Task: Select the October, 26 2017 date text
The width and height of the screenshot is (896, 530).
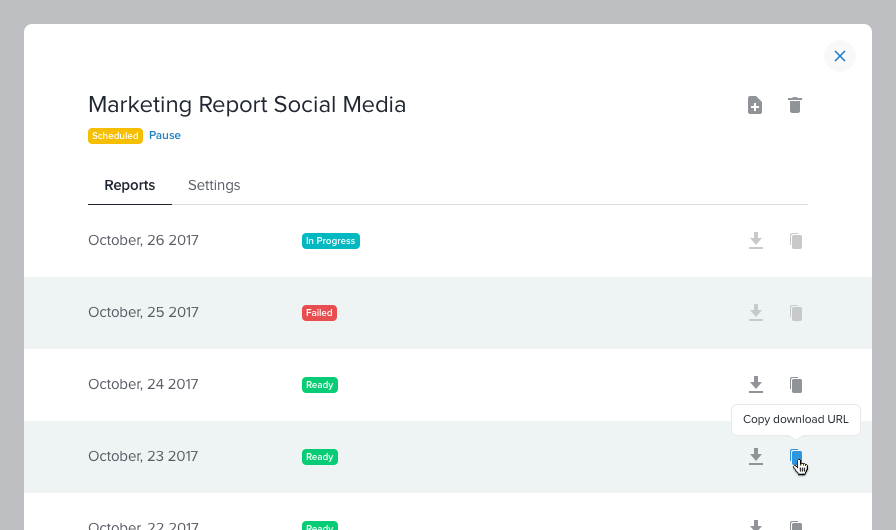Action: coord(143,240)
